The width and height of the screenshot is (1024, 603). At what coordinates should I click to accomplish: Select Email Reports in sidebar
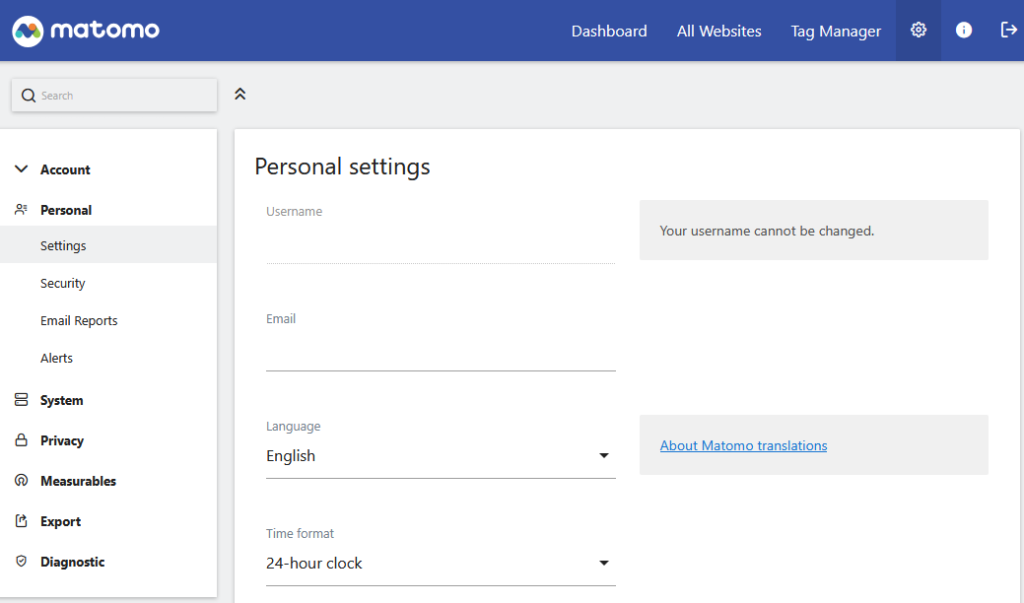click(79, 321)
